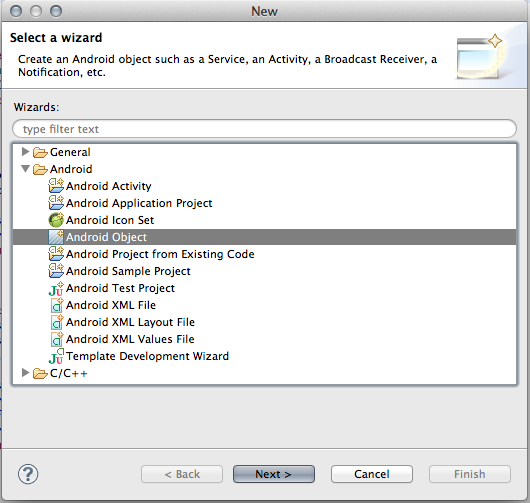Select Android XML Layout File
This screenshot has width=530, height=503.
point(130,322)
